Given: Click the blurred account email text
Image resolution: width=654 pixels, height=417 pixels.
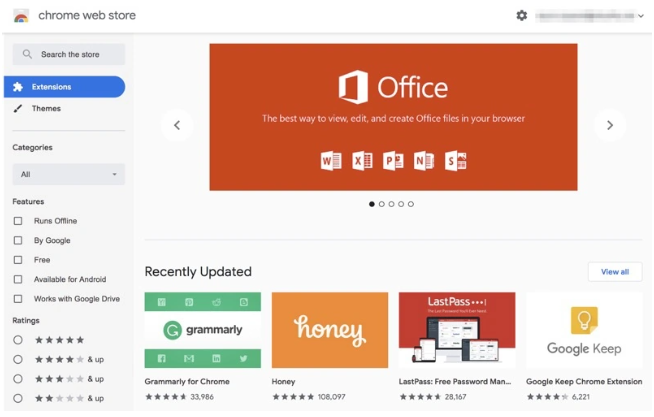Looking at the screenshot, I should [x=586, y=16].
